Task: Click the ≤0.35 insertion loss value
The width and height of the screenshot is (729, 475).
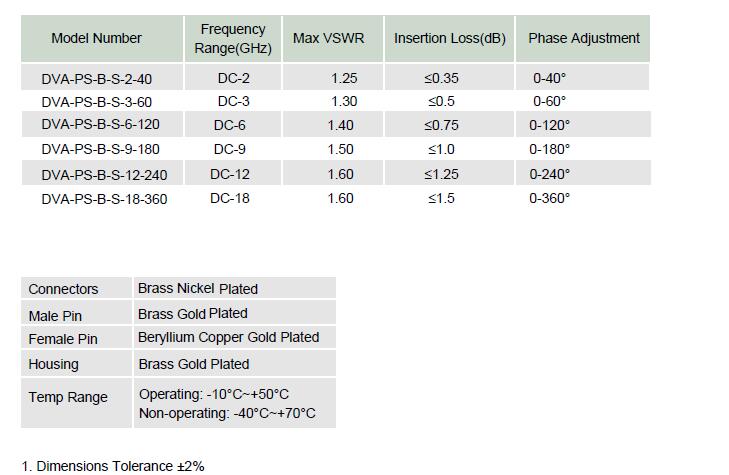Action: click(x=441, y=78)
